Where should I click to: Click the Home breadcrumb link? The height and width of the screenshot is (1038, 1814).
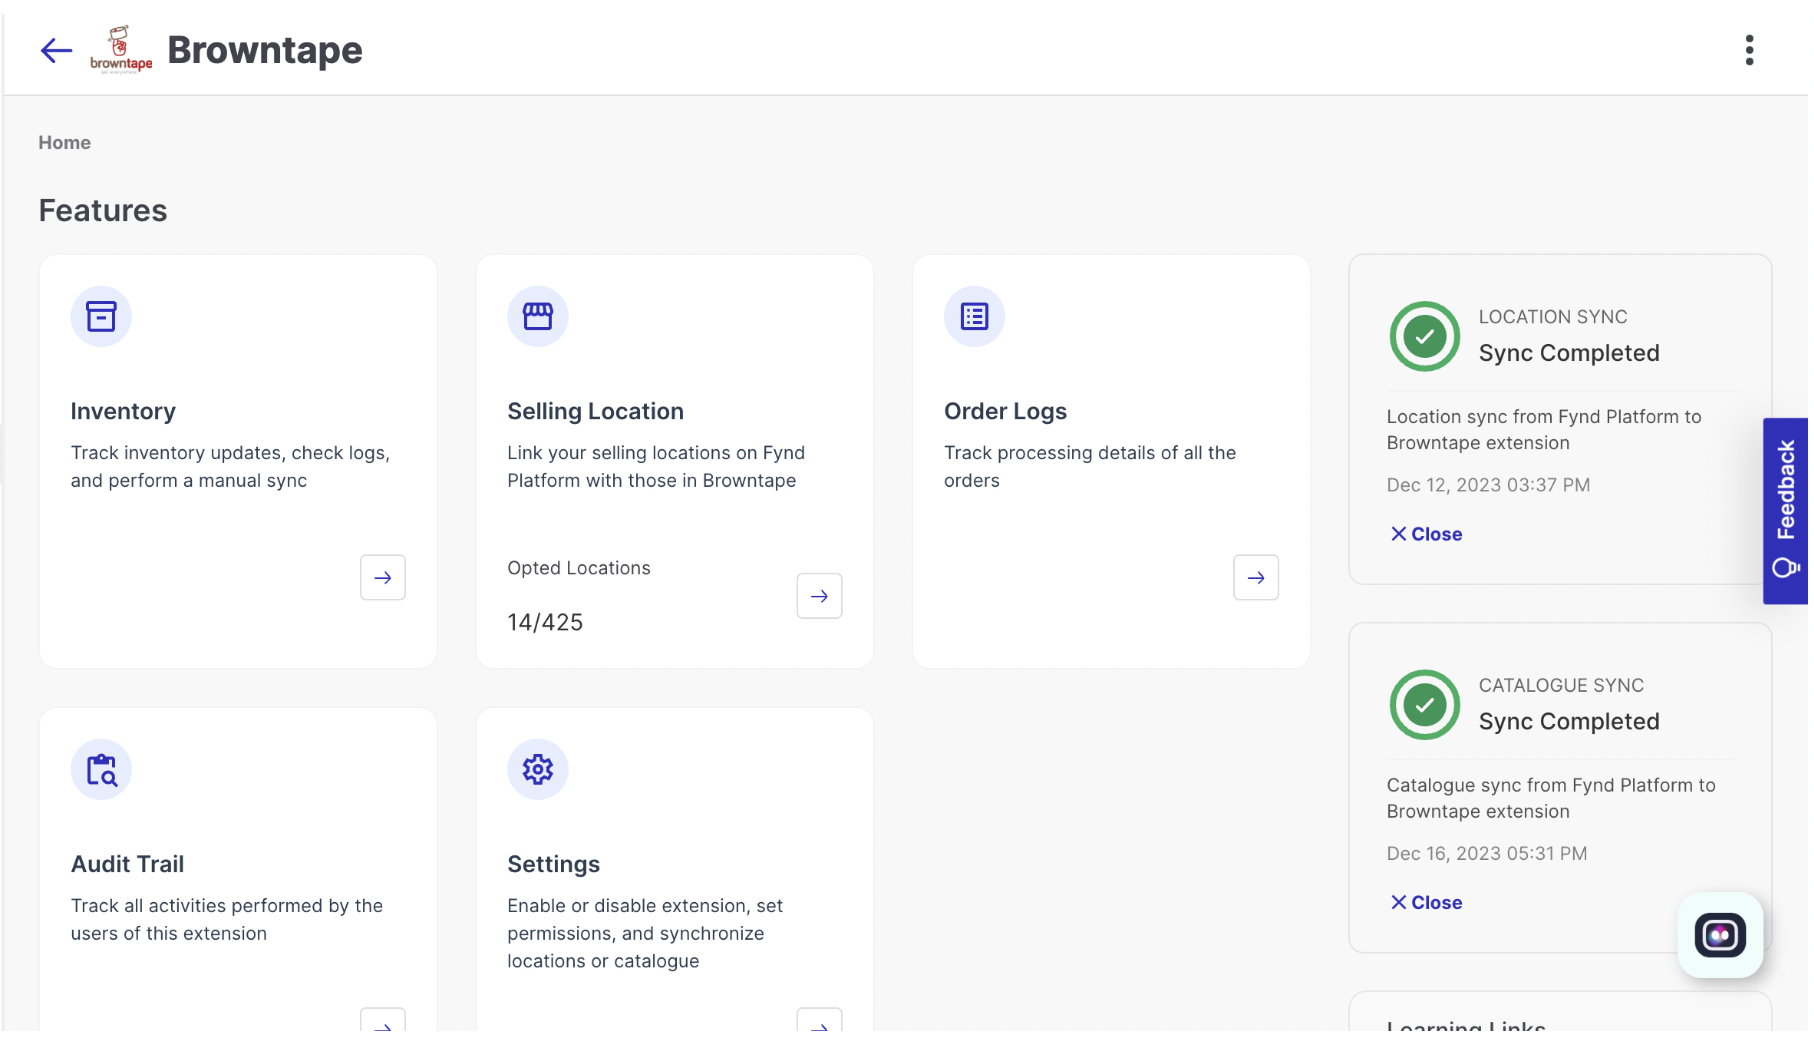click(x=65, y=143)
